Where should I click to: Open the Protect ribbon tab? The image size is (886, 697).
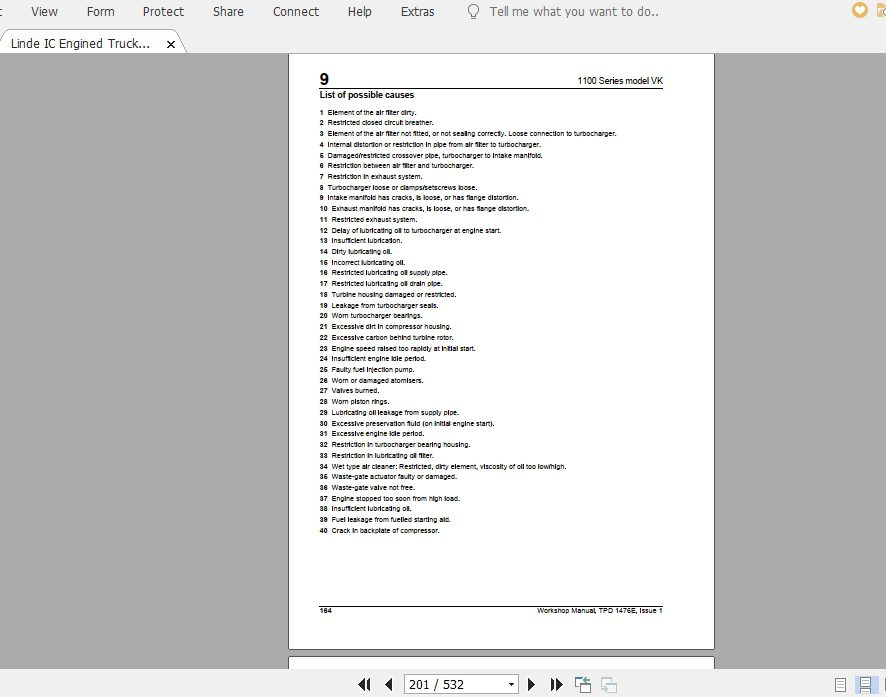(x=163, y=11)
